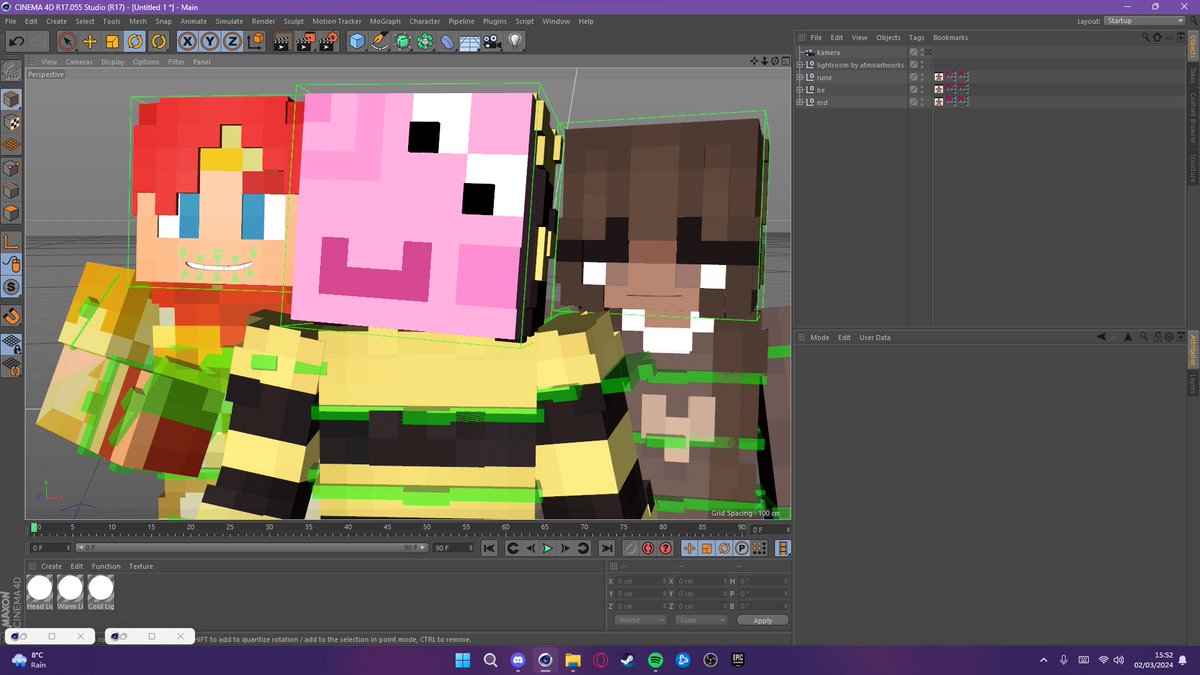Click Render View clapperboard icon
Image resolution: width=1200 pixels, height=675 pixels.
(282, 41)
